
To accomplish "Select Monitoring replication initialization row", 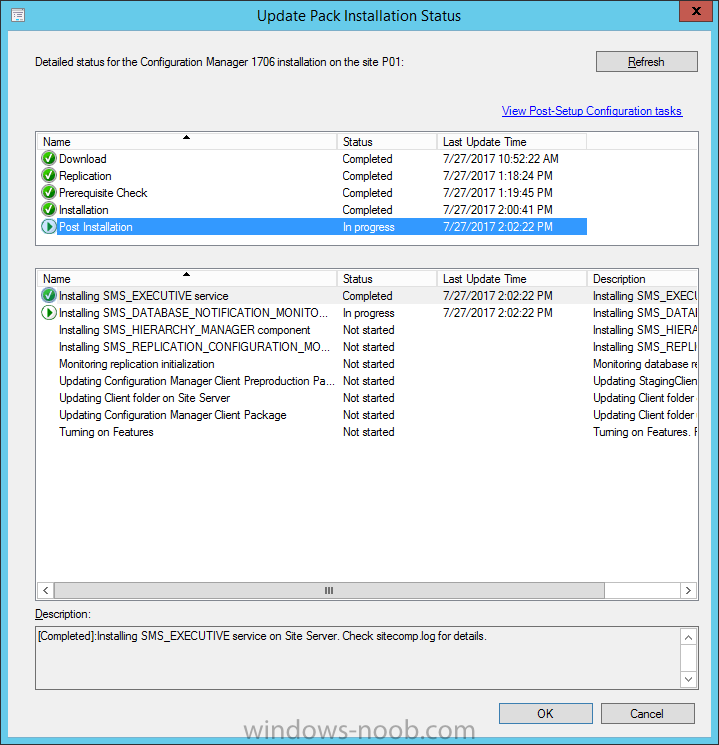I will point(367,364).
